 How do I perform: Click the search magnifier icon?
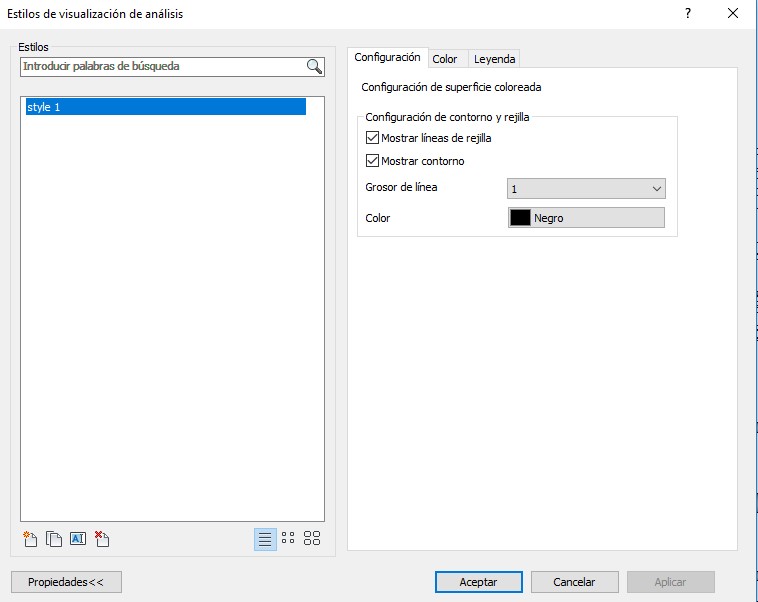tap(314, 67)
